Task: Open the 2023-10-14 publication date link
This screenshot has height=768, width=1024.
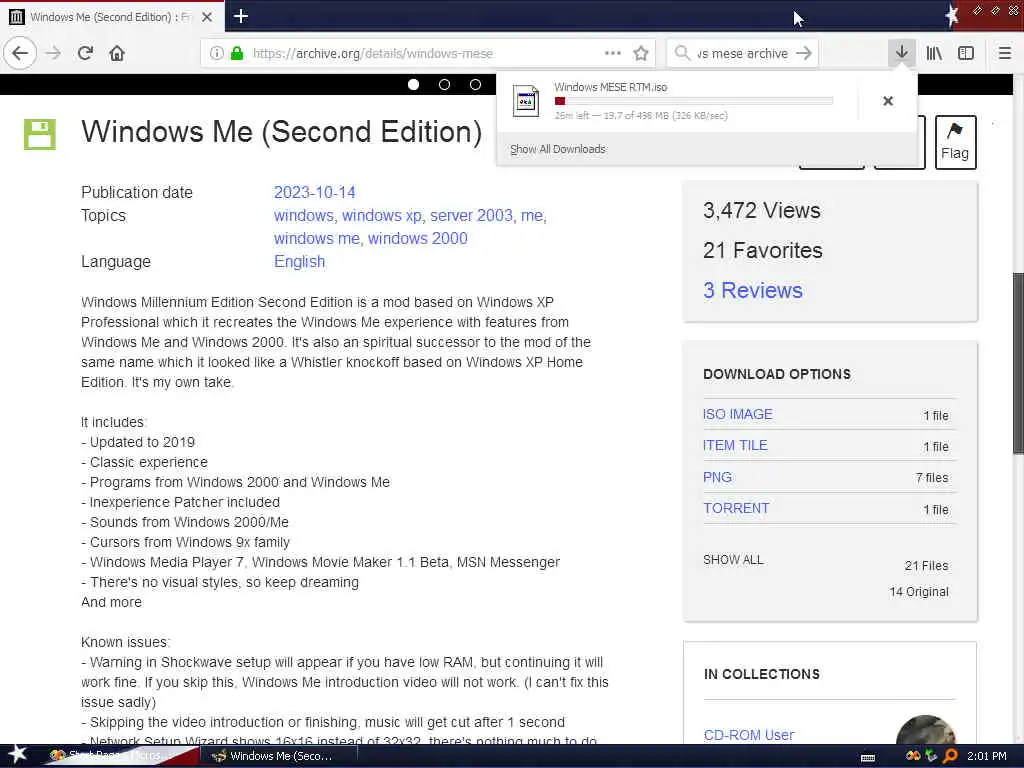Action: (x=314, y=193)
